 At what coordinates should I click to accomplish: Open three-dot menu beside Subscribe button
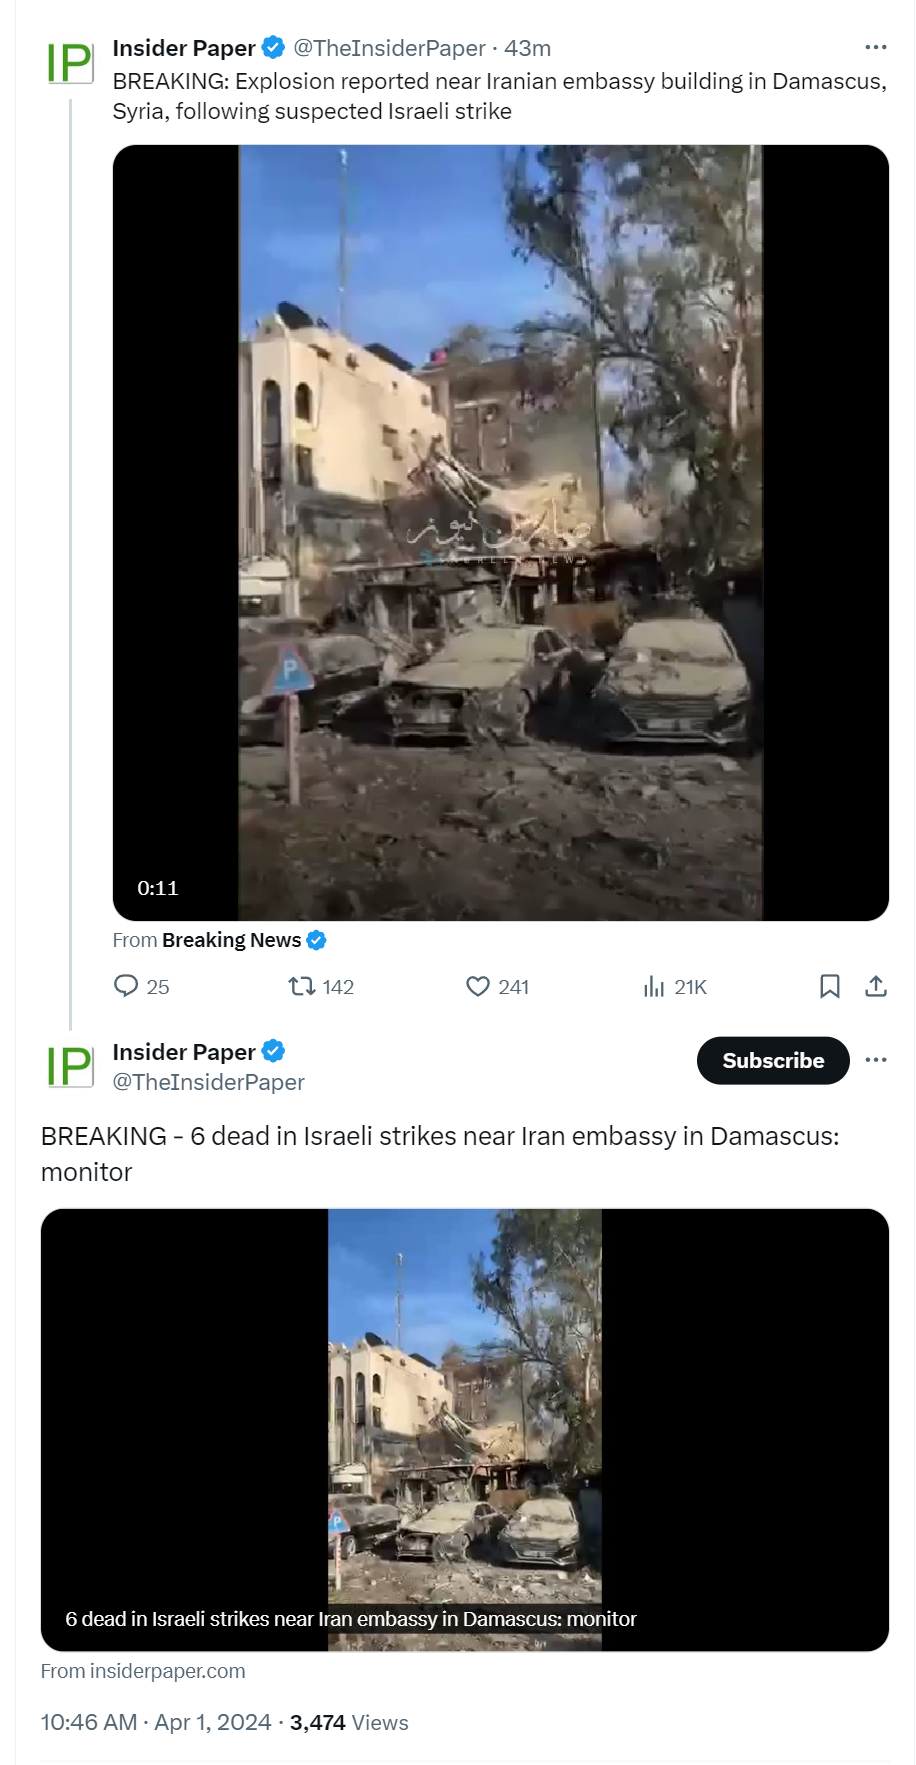point(876,1060)
